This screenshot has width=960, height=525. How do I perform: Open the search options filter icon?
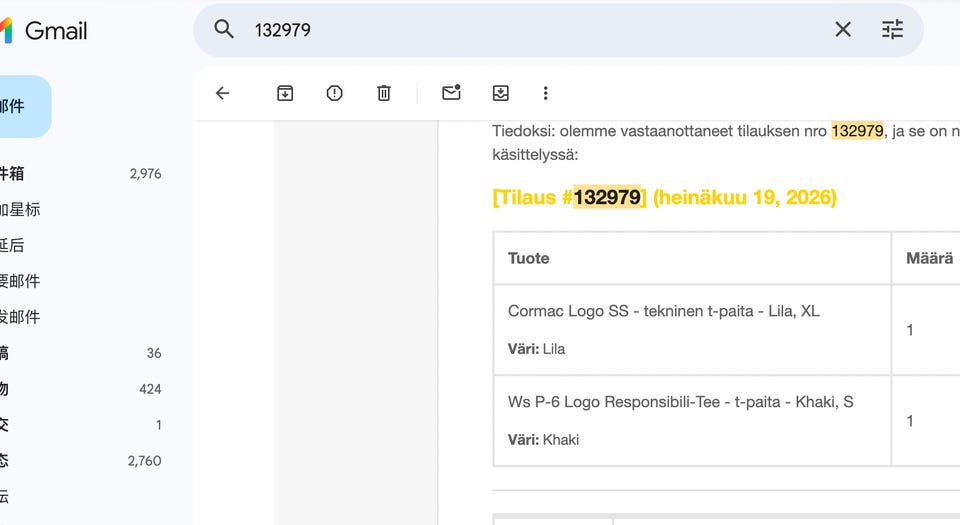[892, 29]
